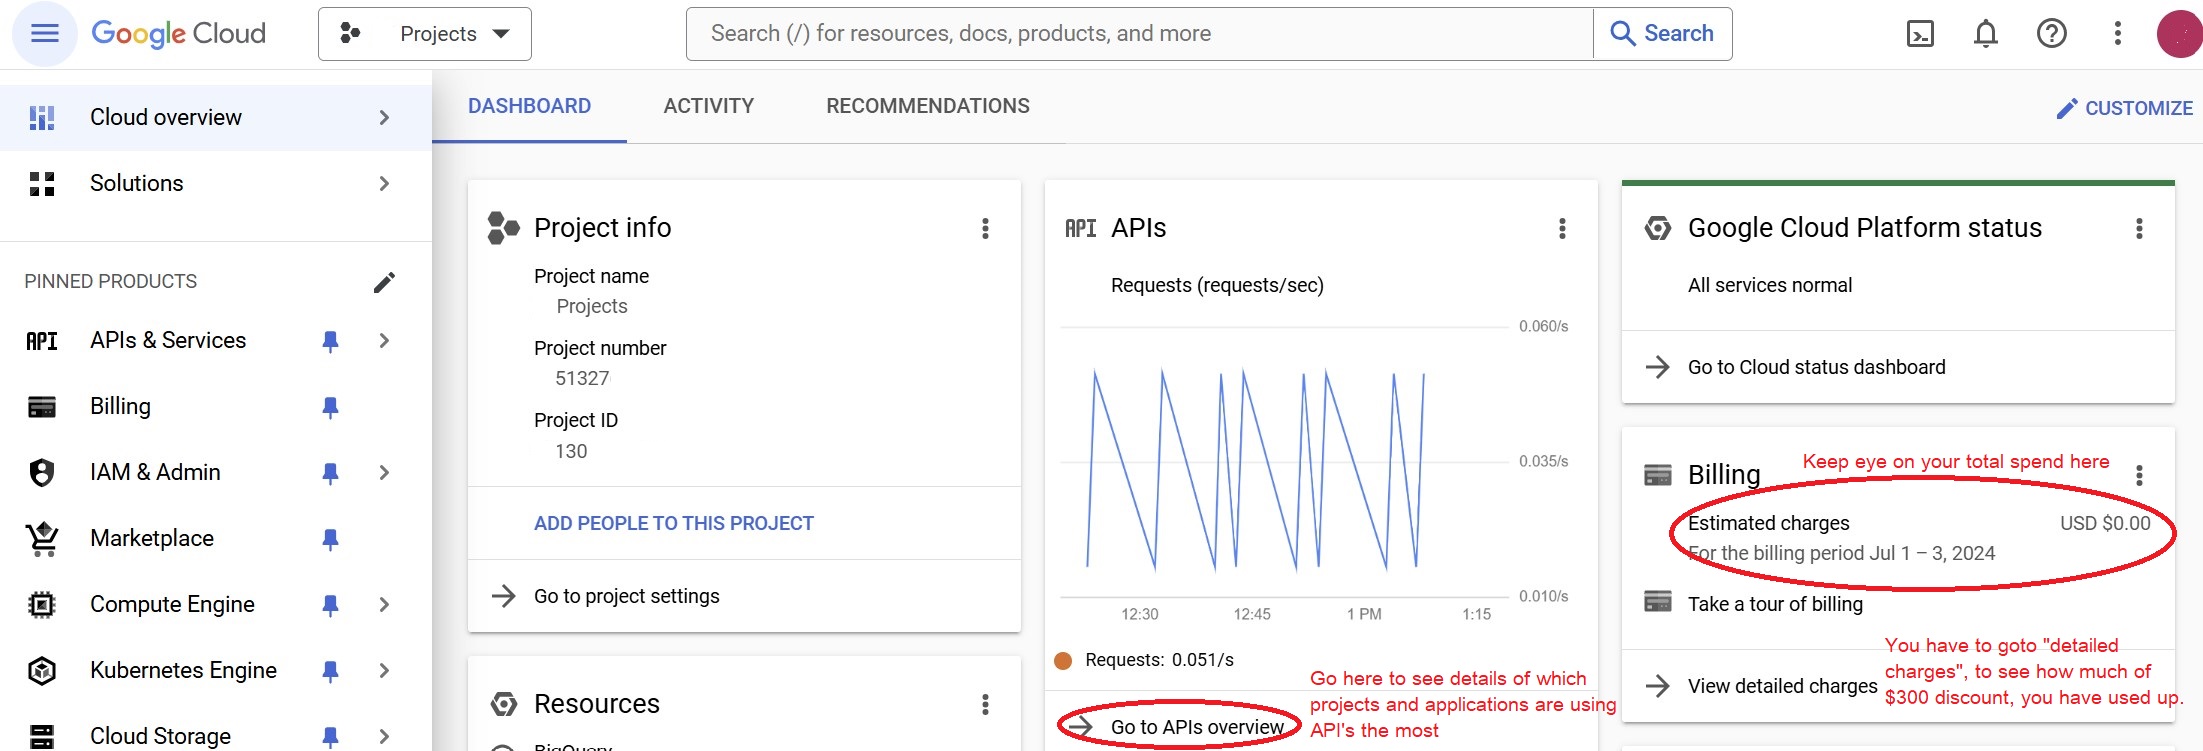Open notifications bell
Viewport: 2203px width, 751px height.
click(1986, 34)
